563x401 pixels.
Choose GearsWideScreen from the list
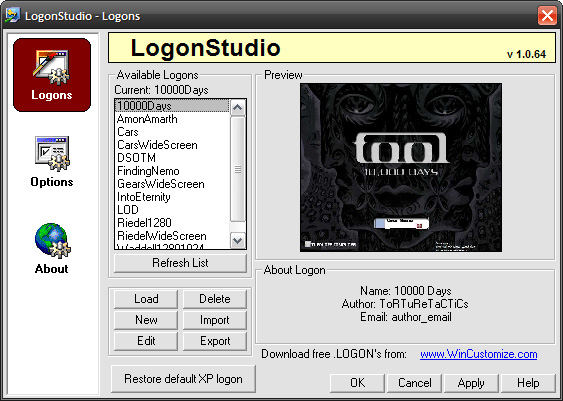pos(161,184)
